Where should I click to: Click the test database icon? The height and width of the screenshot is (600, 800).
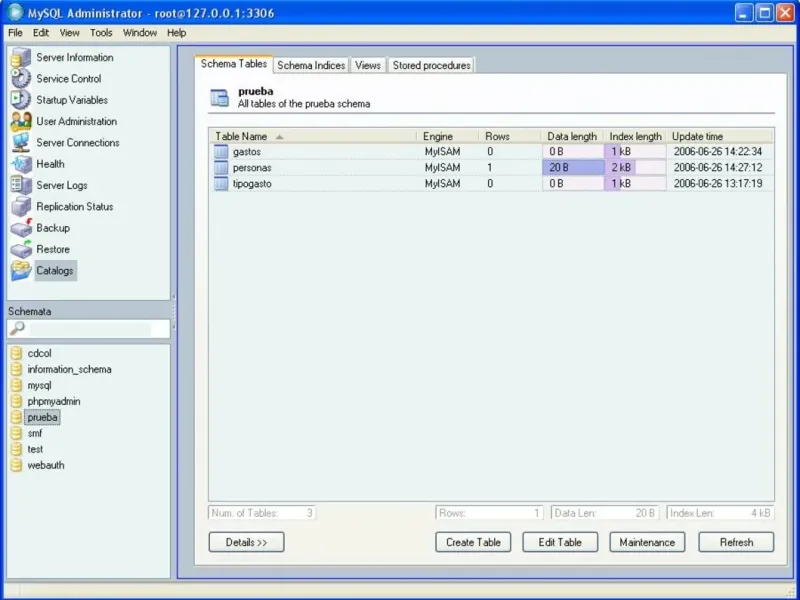pyautogui.click(x=16, y=449)
